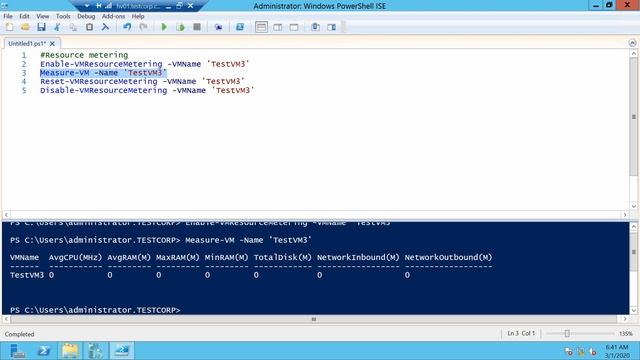Run the selection with the Run Selection icon
This screenshot has height=360, width=640.
pos(180,27)
